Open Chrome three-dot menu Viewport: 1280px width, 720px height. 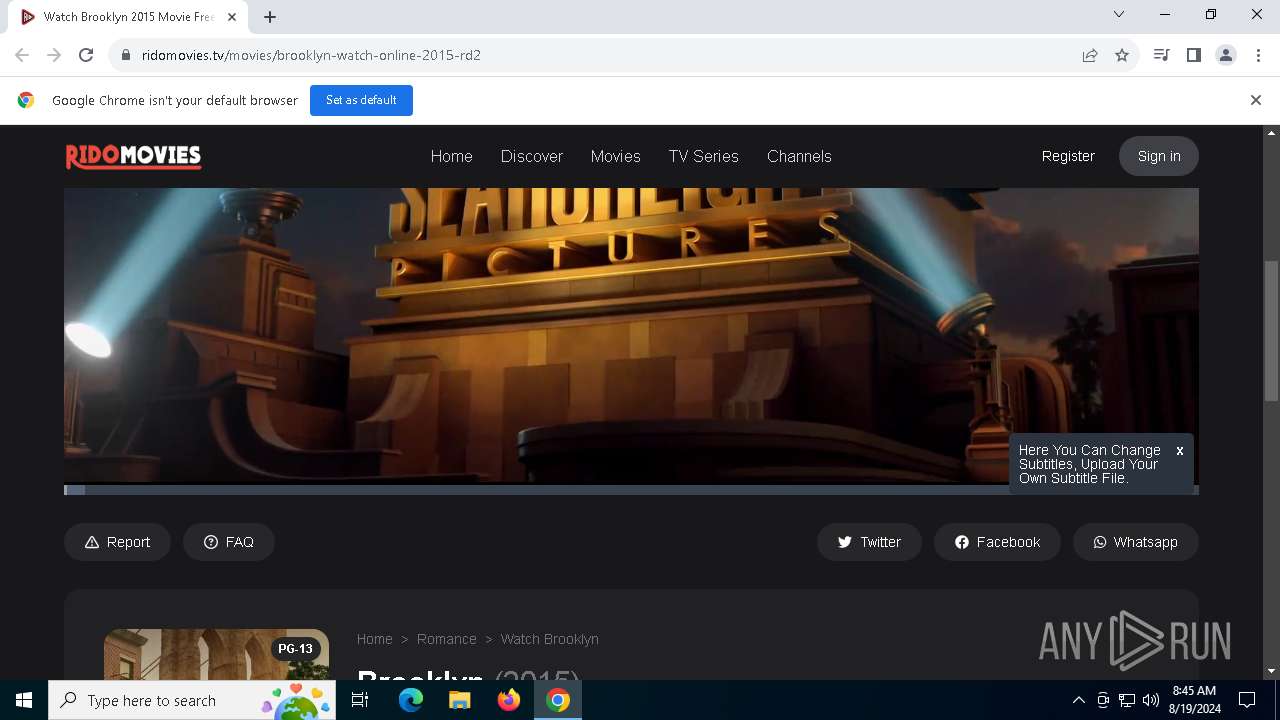(x=1258, y=55)
